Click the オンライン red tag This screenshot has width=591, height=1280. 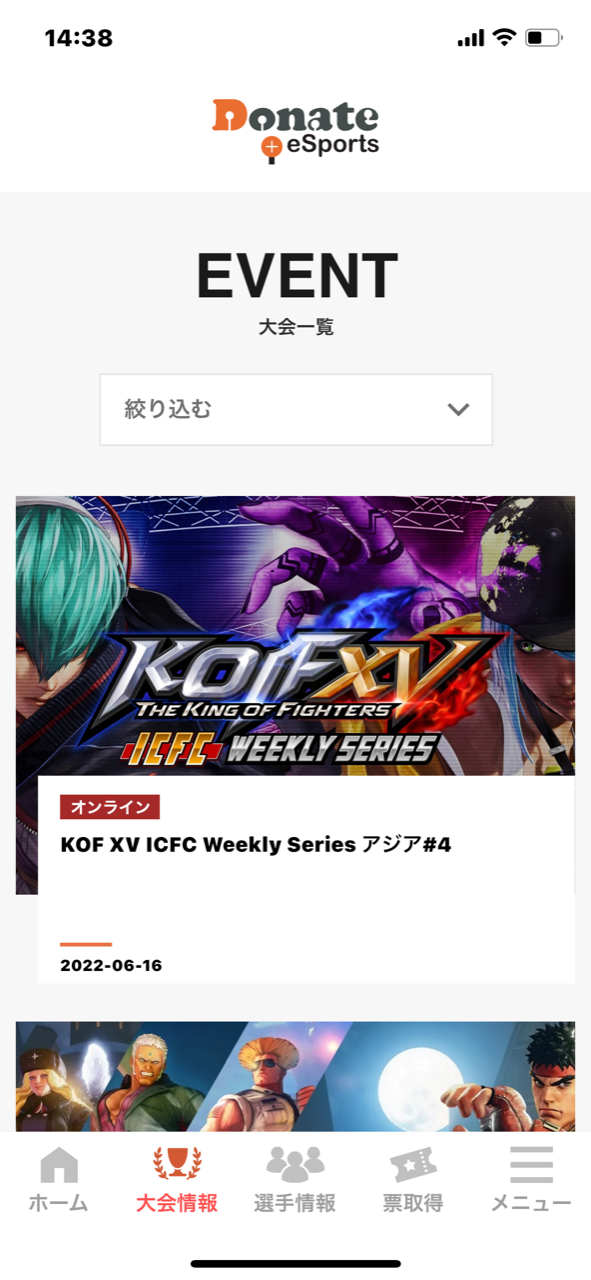[x=110, y=807]
